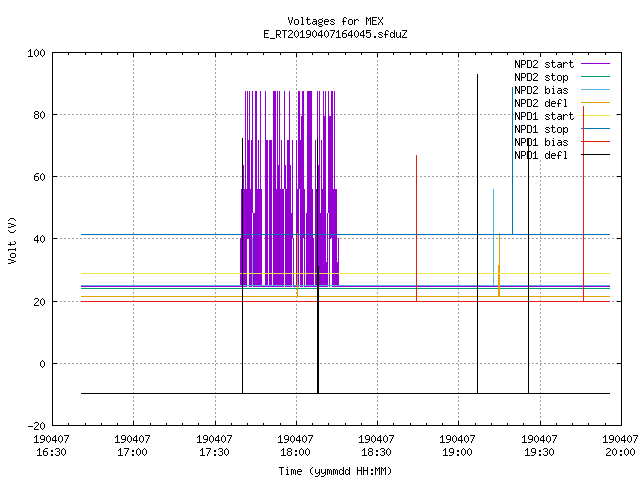Click the x-axis tick label 190407 20:00
Screen dimensions: 640x480
[620, 446]
